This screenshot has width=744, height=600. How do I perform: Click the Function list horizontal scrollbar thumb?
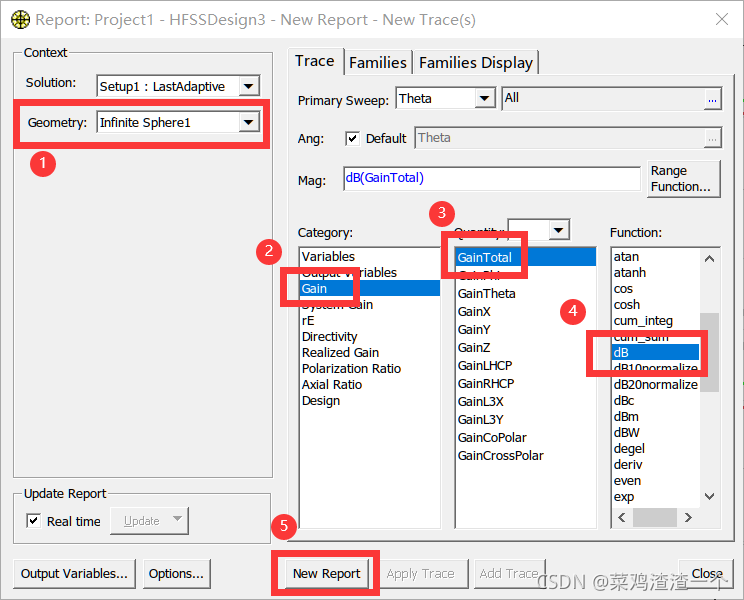click(x=655, y=517)
